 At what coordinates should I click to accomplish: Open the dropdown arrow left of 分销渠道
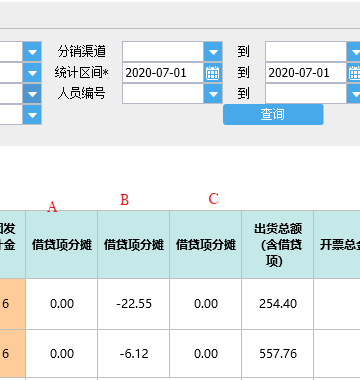[x=32, y=52]
